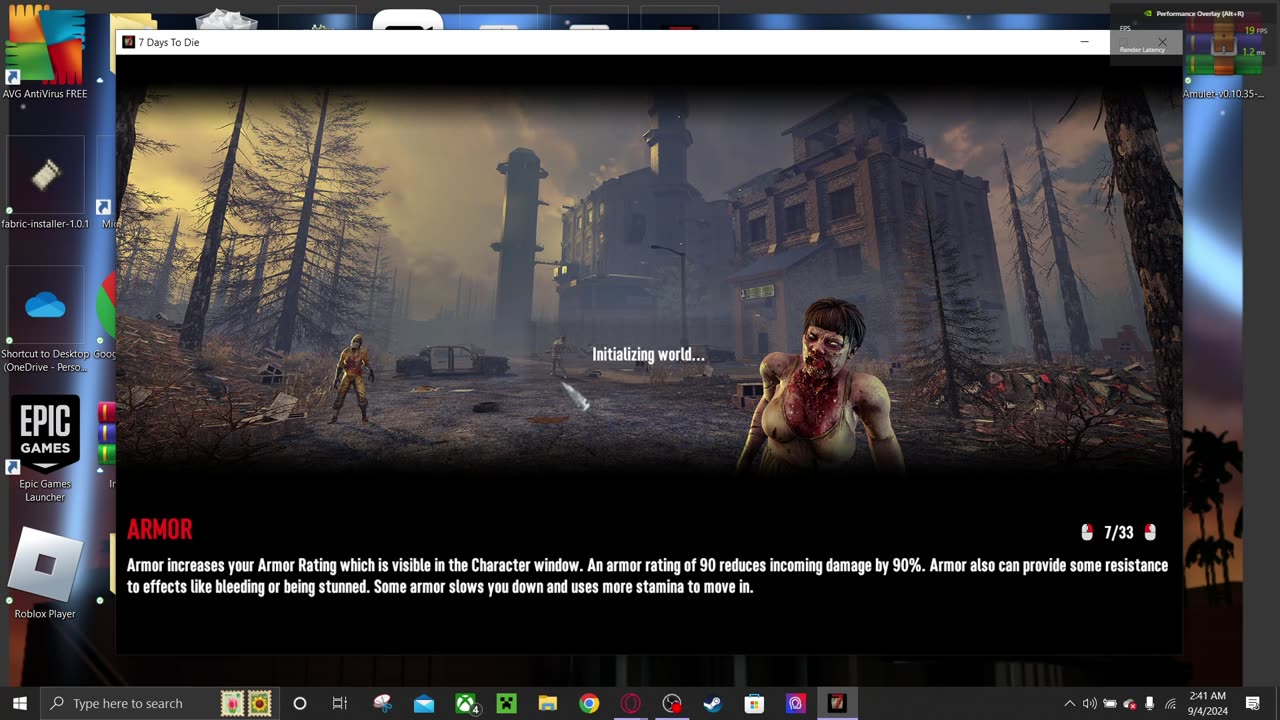Screen dimensions: 1280x720
Task: Open the Action Center notifications icon
Action: (1253, 703)
